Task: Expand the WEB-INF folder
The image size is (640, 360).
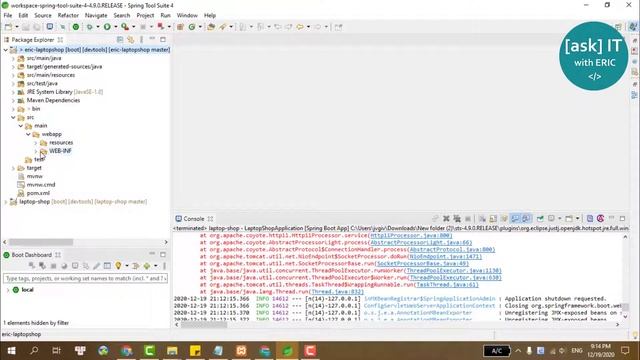Action: tap(36, 151)
